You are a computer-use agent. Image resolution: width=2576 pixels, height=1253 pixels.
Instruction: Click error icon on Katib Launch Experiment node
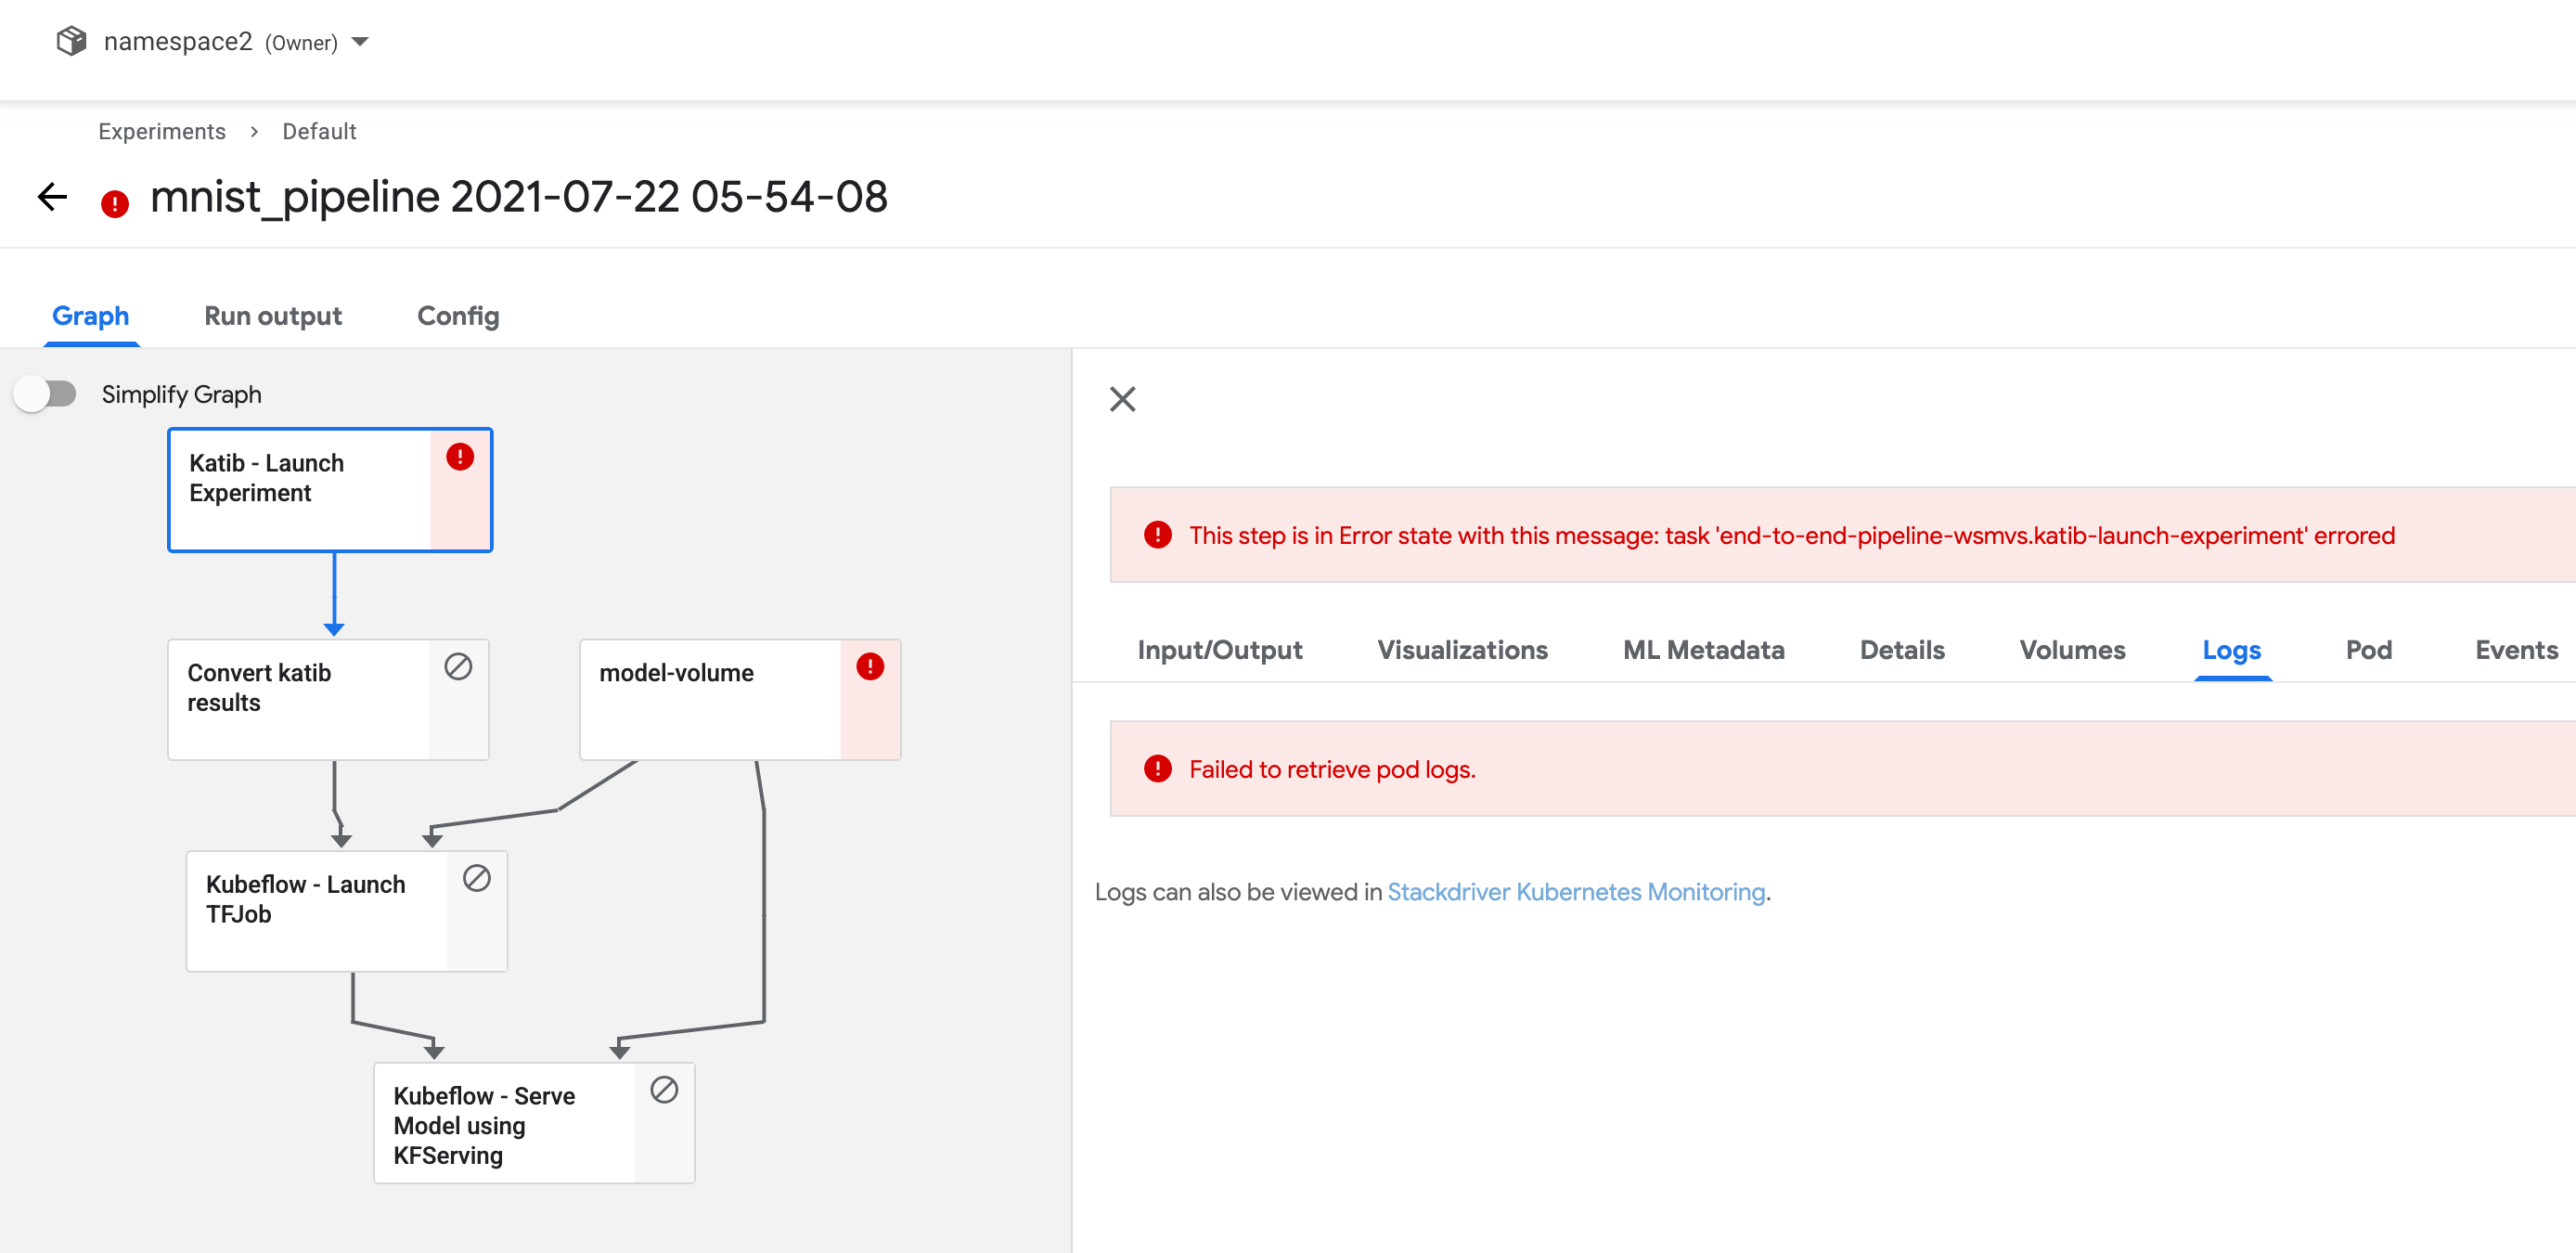click(x=460, y=457)
